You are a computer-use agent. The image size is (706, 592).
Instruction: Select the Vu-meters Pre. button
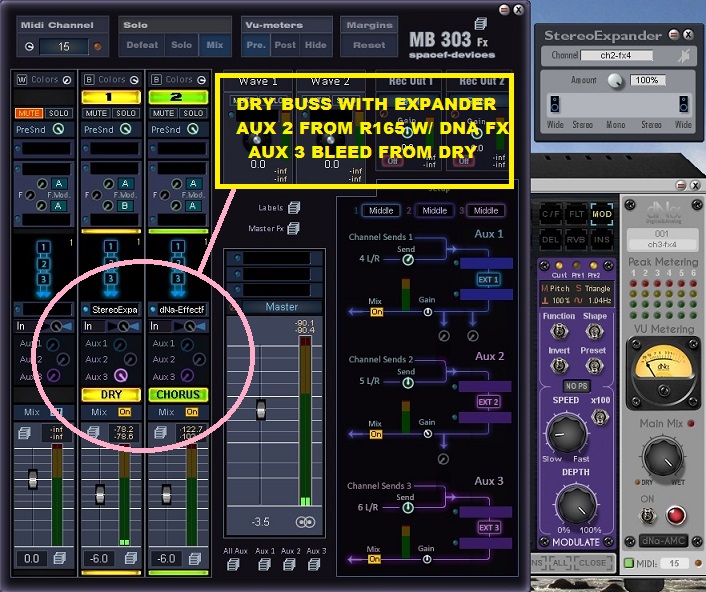point(256,45)
